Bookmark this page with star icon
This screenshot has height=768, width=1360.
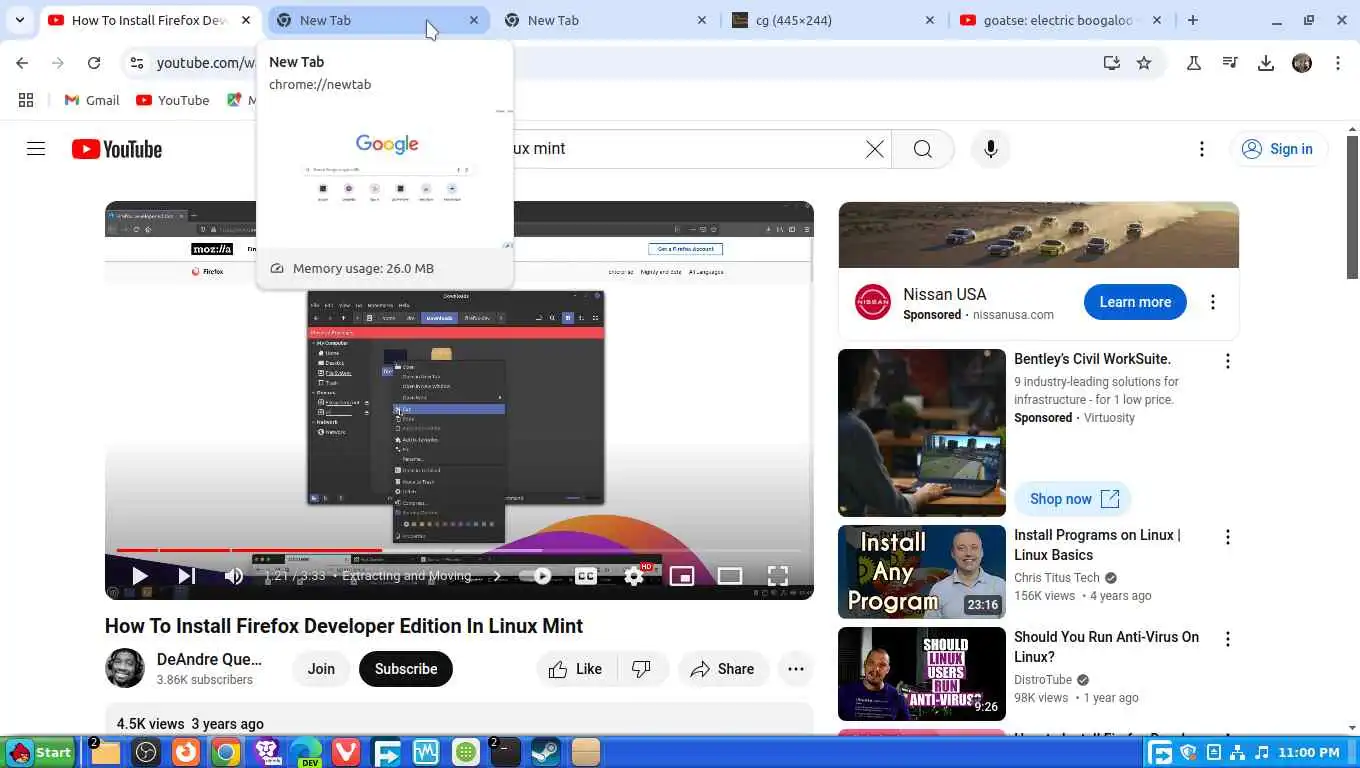coord(1144,63)
